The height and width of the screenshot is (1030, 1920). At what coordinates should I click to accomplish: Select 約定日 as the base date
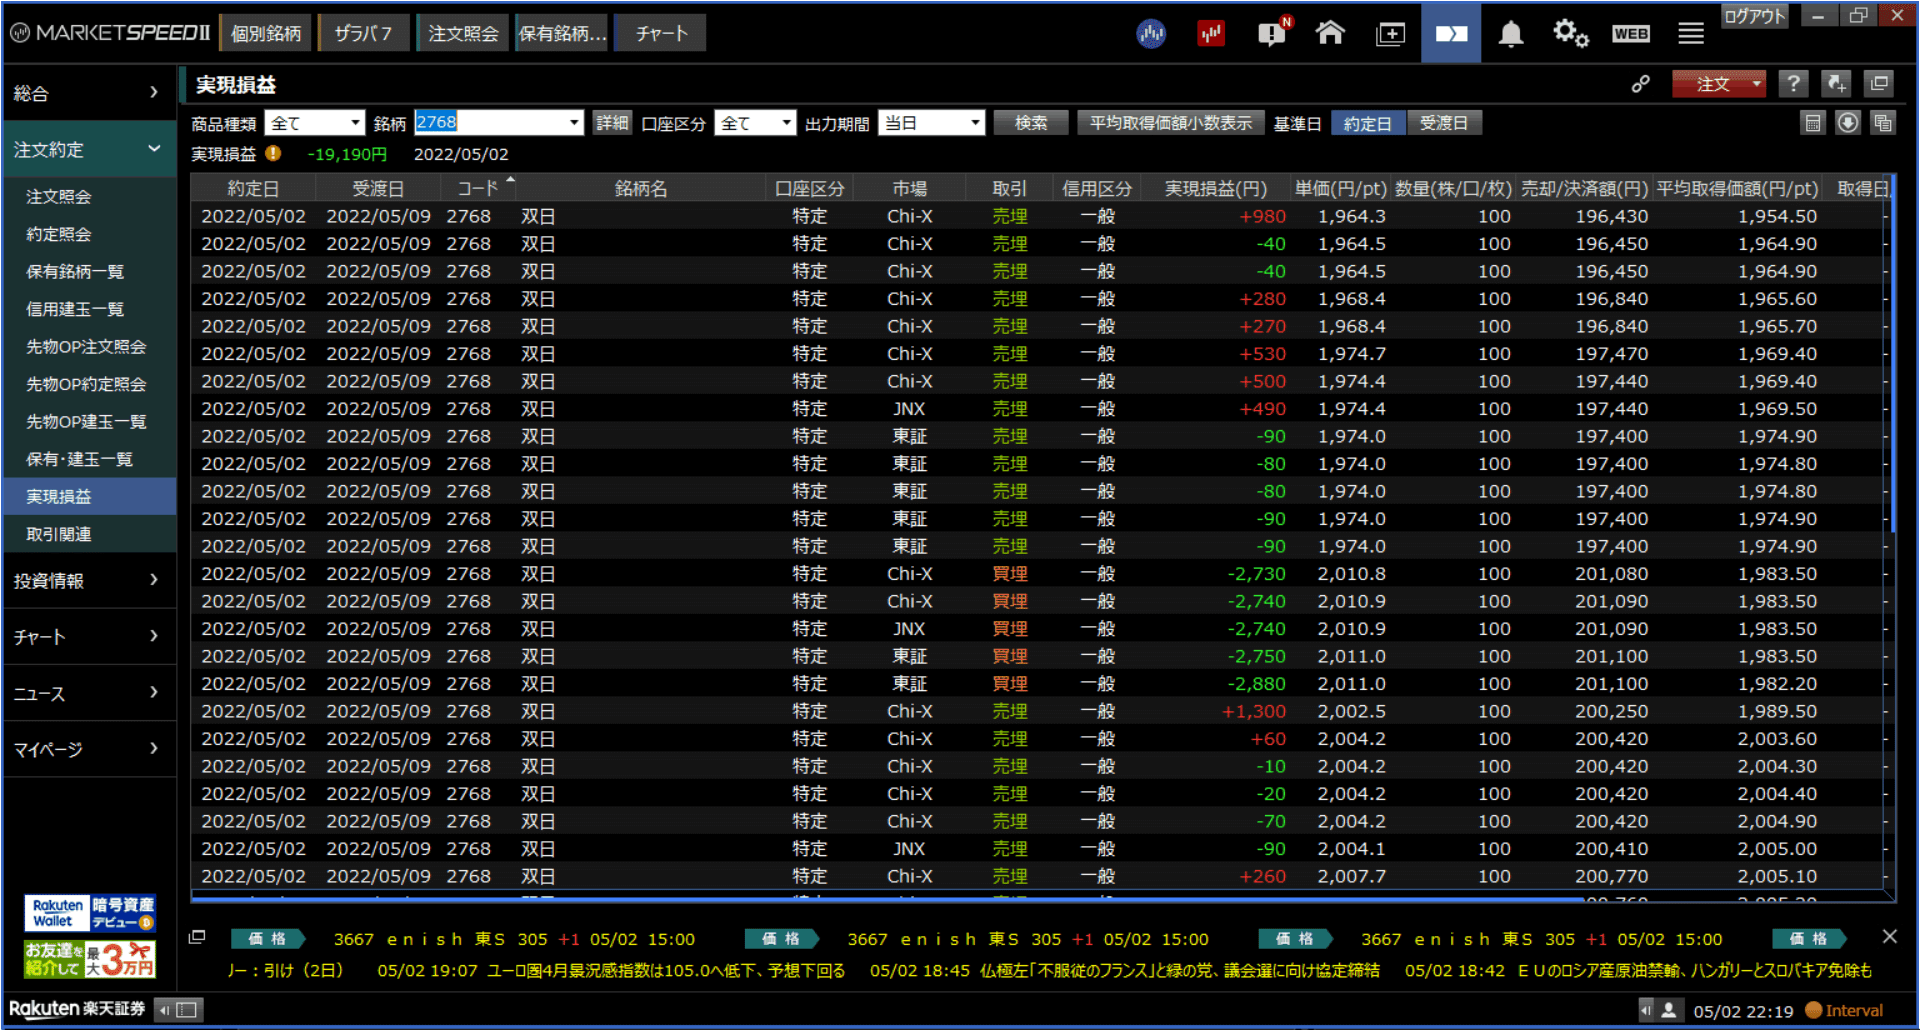pos(1367,123)
